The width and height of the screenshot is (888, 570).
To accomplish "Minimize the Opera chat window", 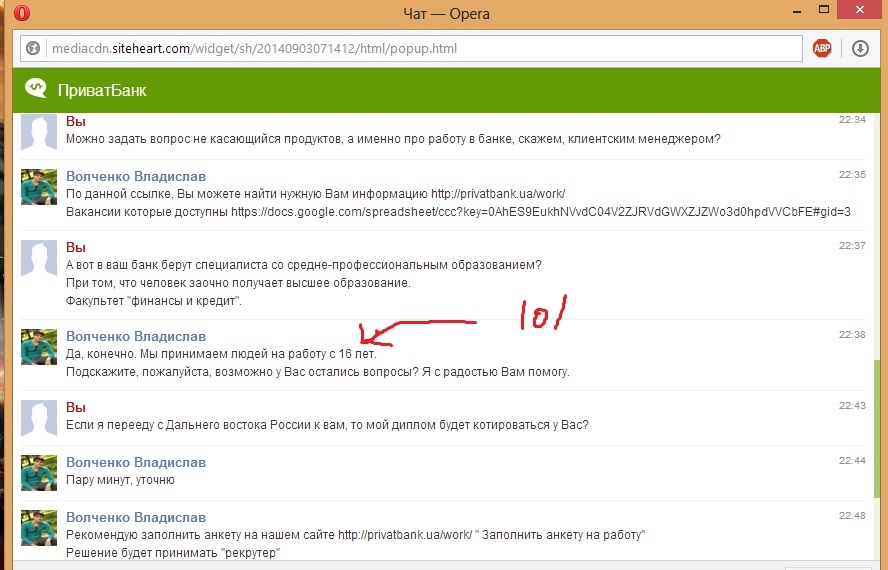I will coord(797,11).
